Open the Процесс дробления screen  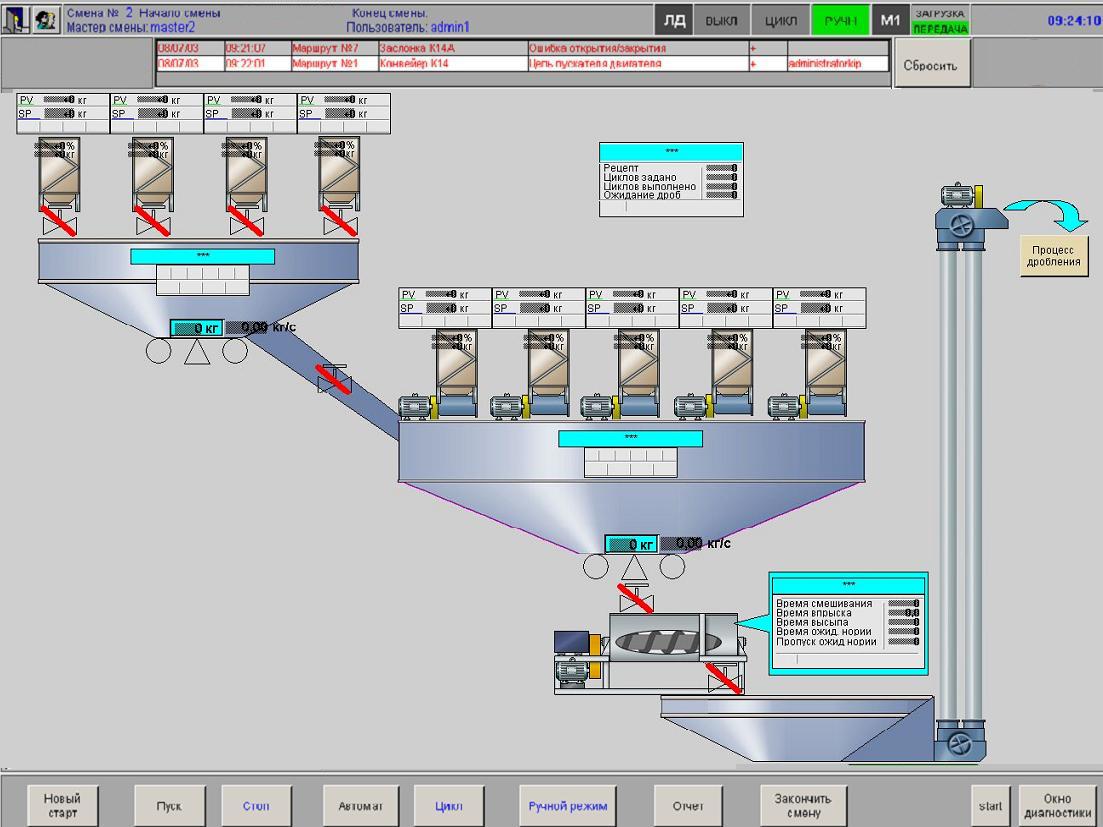click(x=1054, y=256)
